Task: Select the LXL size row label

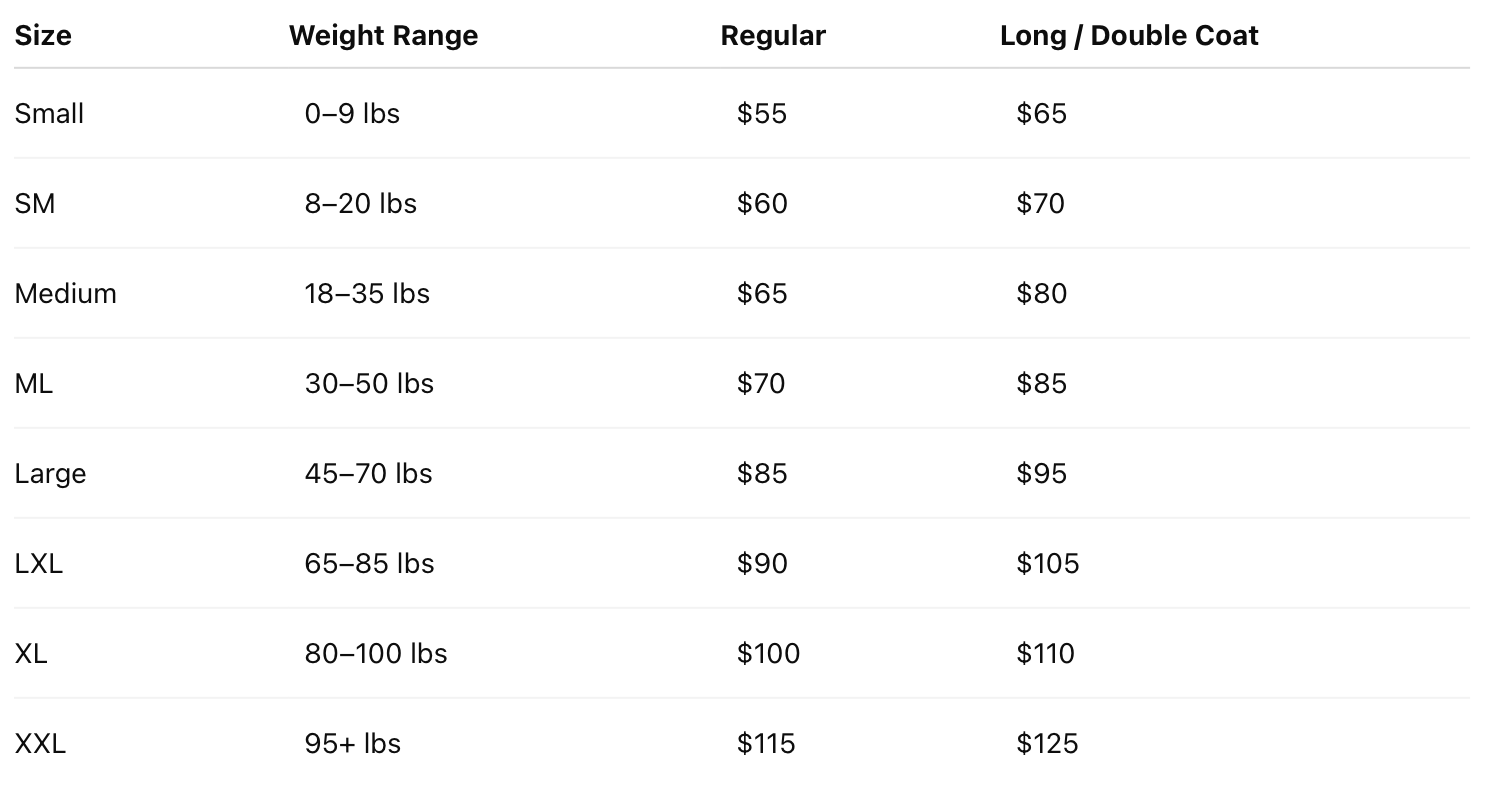Action: click(x=39, y=564)
